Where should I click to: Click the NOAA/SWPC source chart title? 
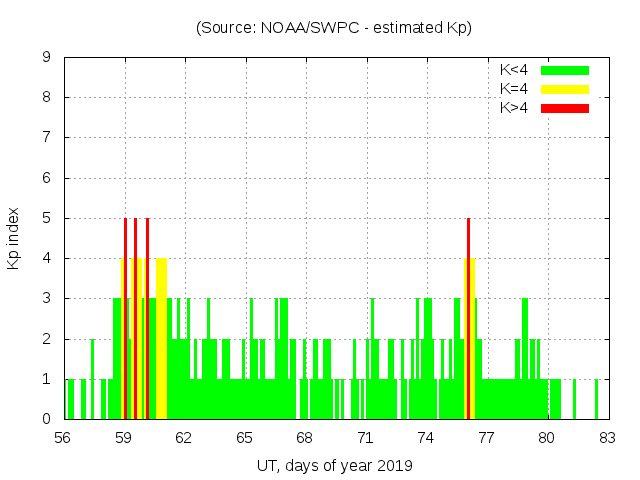tap(334, 28)
